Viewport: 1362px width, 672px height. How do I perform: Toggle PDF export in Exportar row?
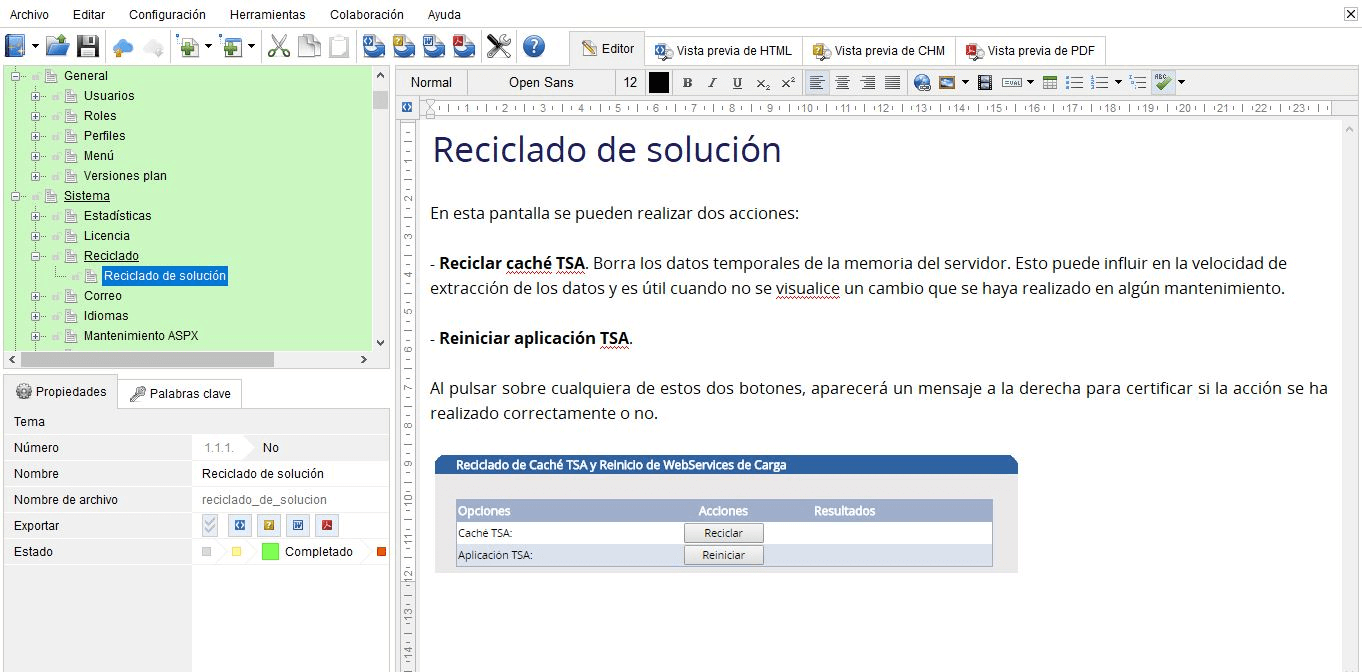point(327,525)
